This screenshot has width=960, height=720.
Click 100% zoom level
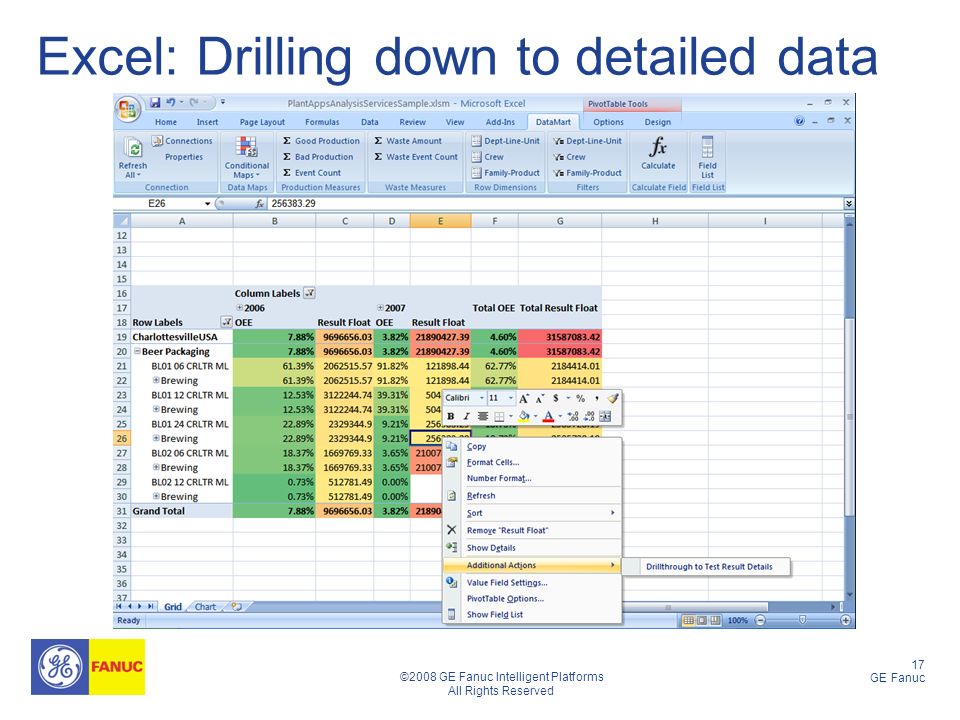738,620
